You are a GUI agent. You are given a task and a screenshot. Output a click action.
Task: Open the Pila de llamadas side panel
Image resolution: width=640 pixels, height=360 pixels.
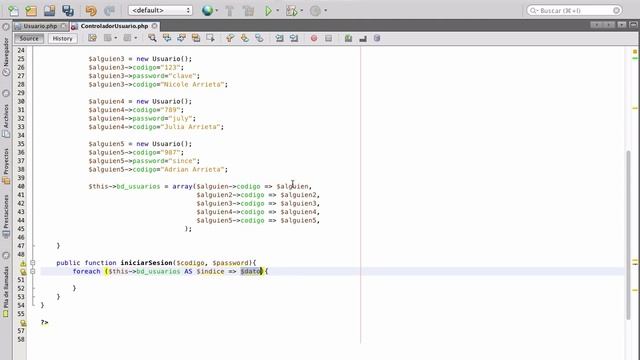(x=6, y=292)
